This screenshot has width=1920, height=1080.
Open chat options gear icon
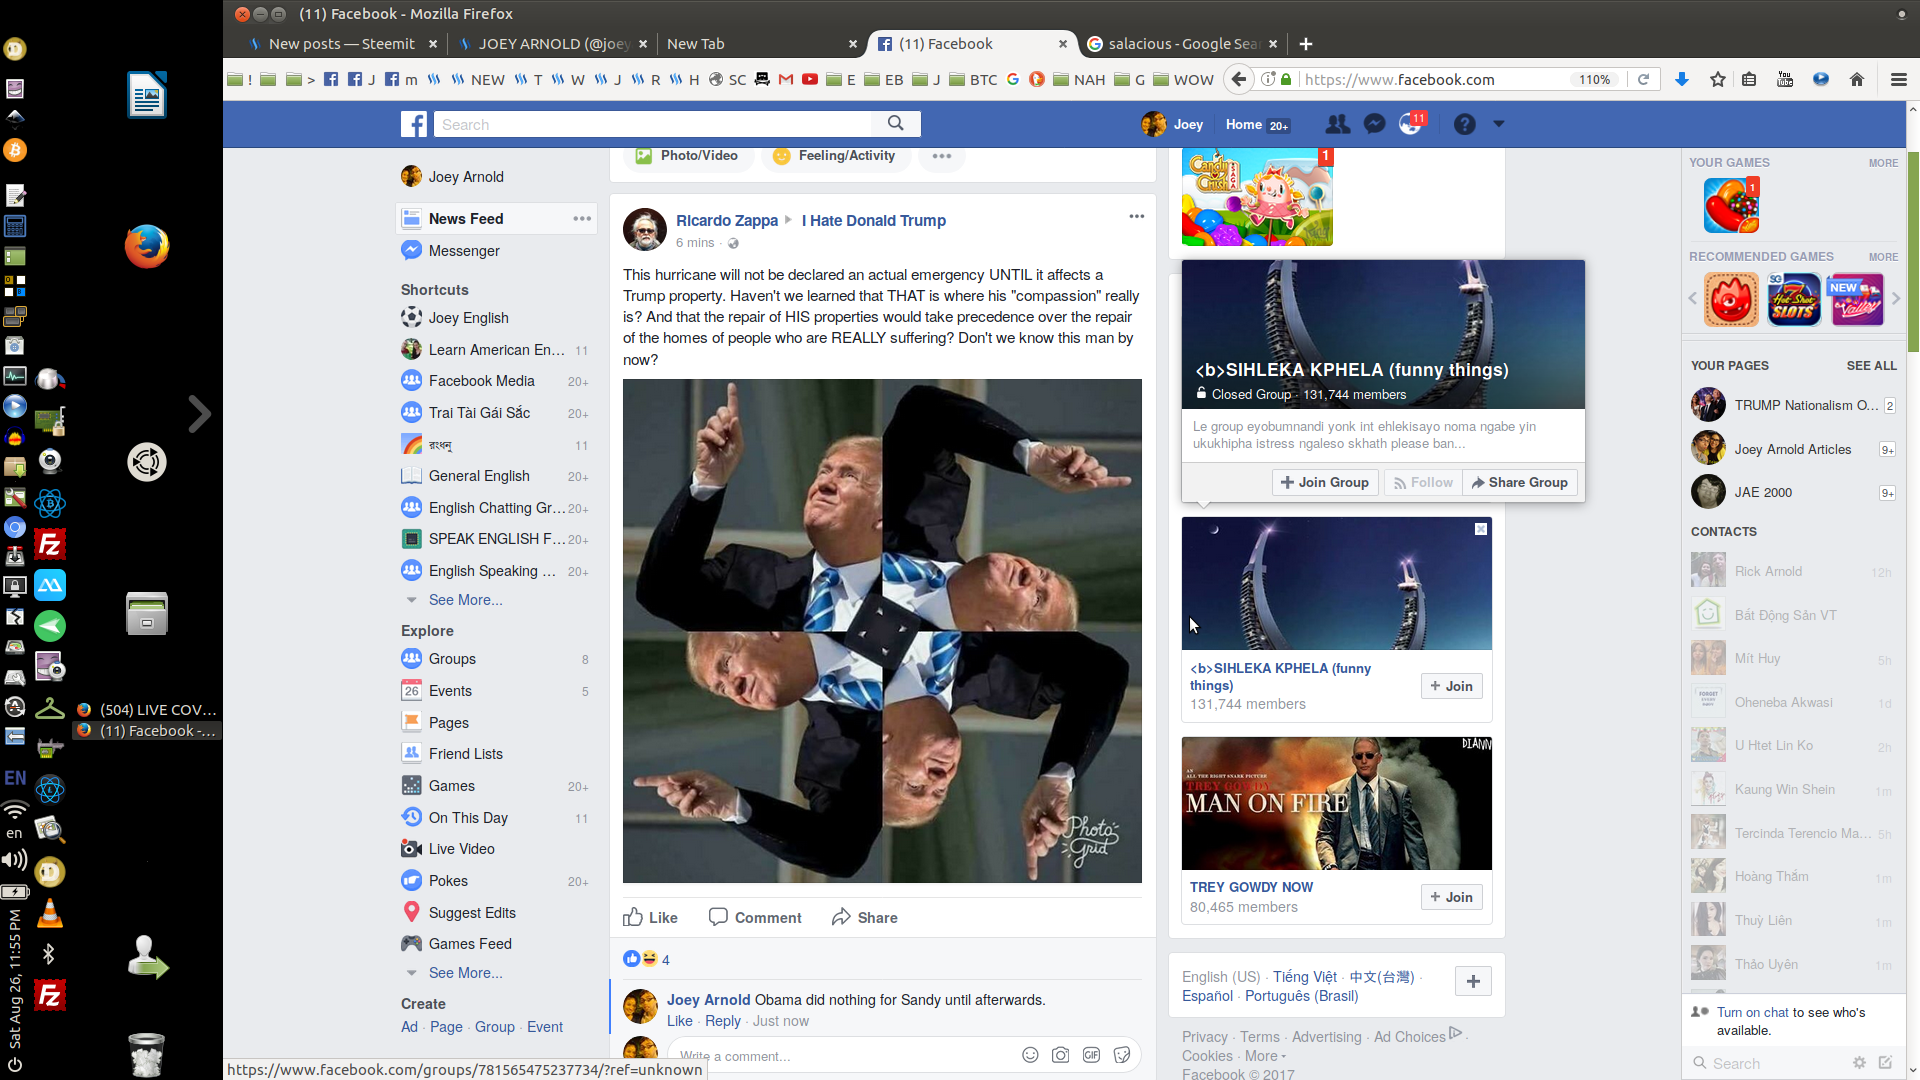coord(1859,1063)
